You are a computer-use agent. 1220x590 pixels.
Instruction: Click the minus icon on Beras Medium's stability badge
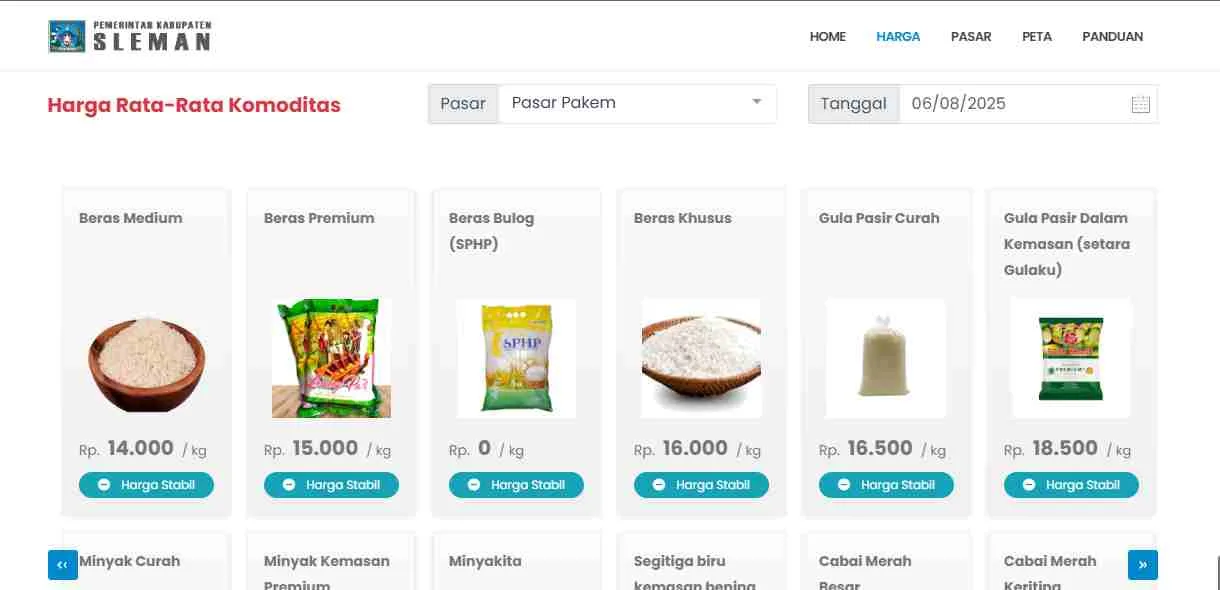coord(103,484)
